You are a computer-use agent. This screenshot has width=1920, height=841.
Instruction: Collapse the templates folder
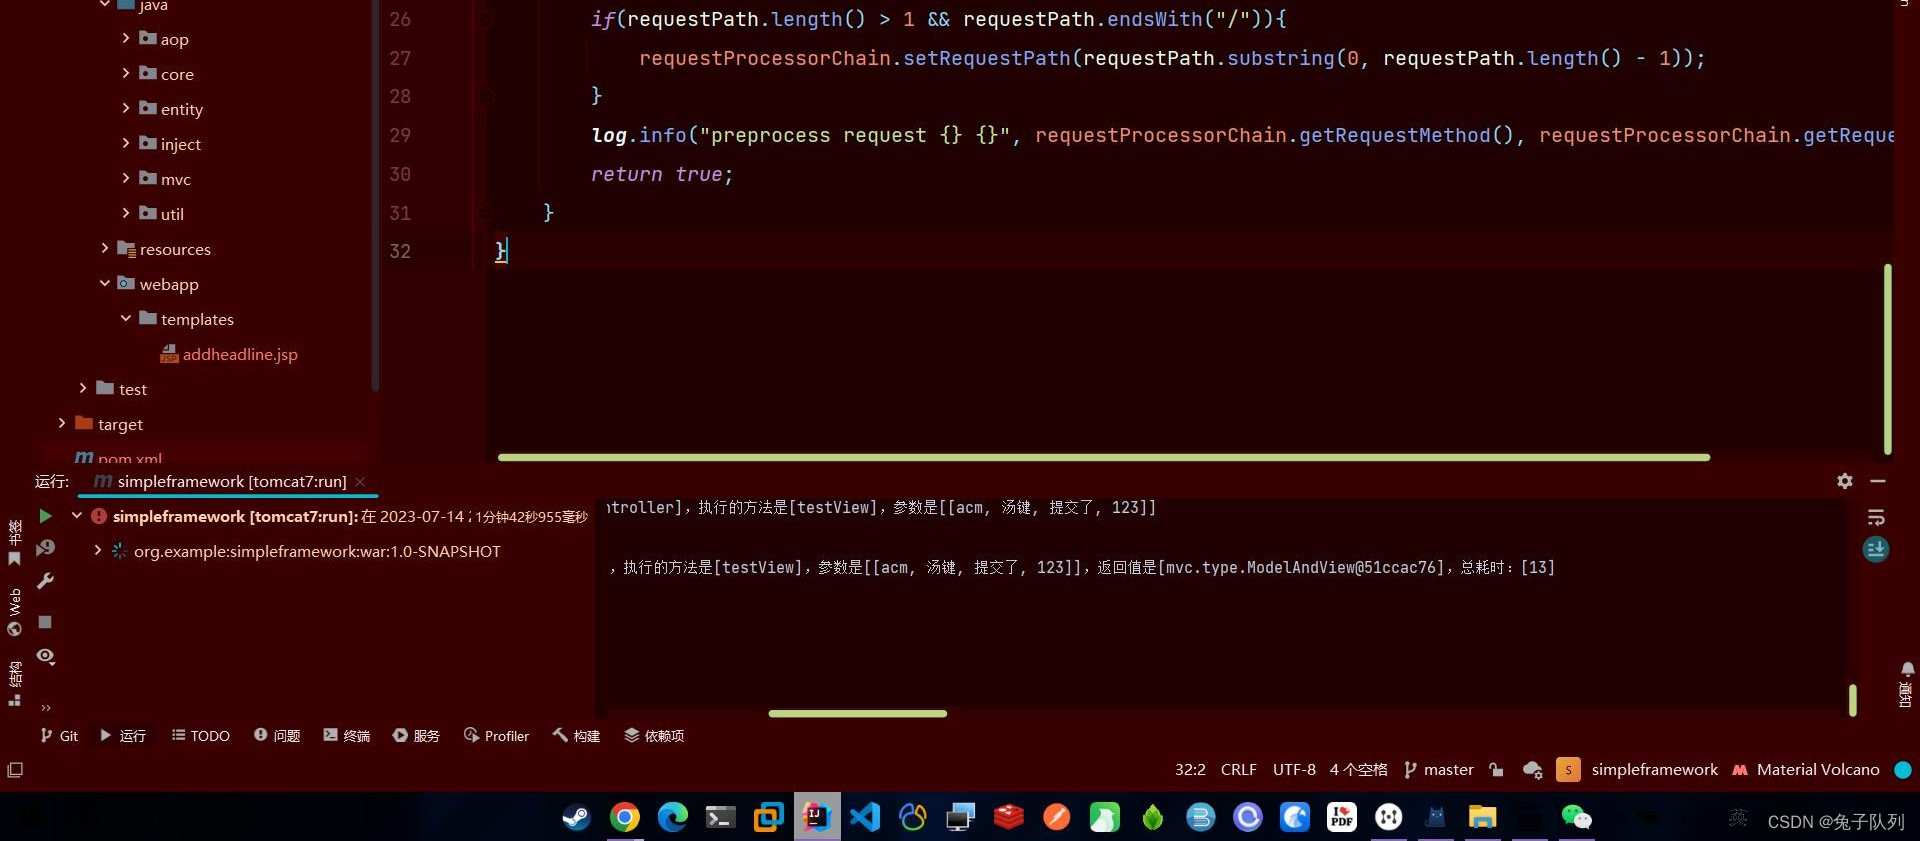tap(125, 318)
